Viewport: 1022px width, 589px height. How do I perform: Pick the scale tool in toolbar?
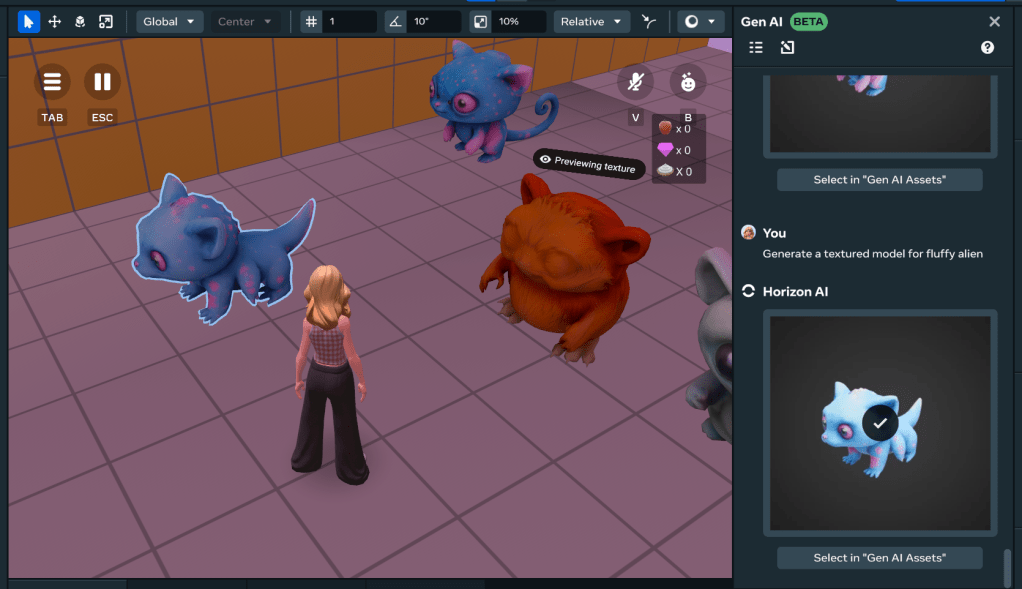(106, 21)
